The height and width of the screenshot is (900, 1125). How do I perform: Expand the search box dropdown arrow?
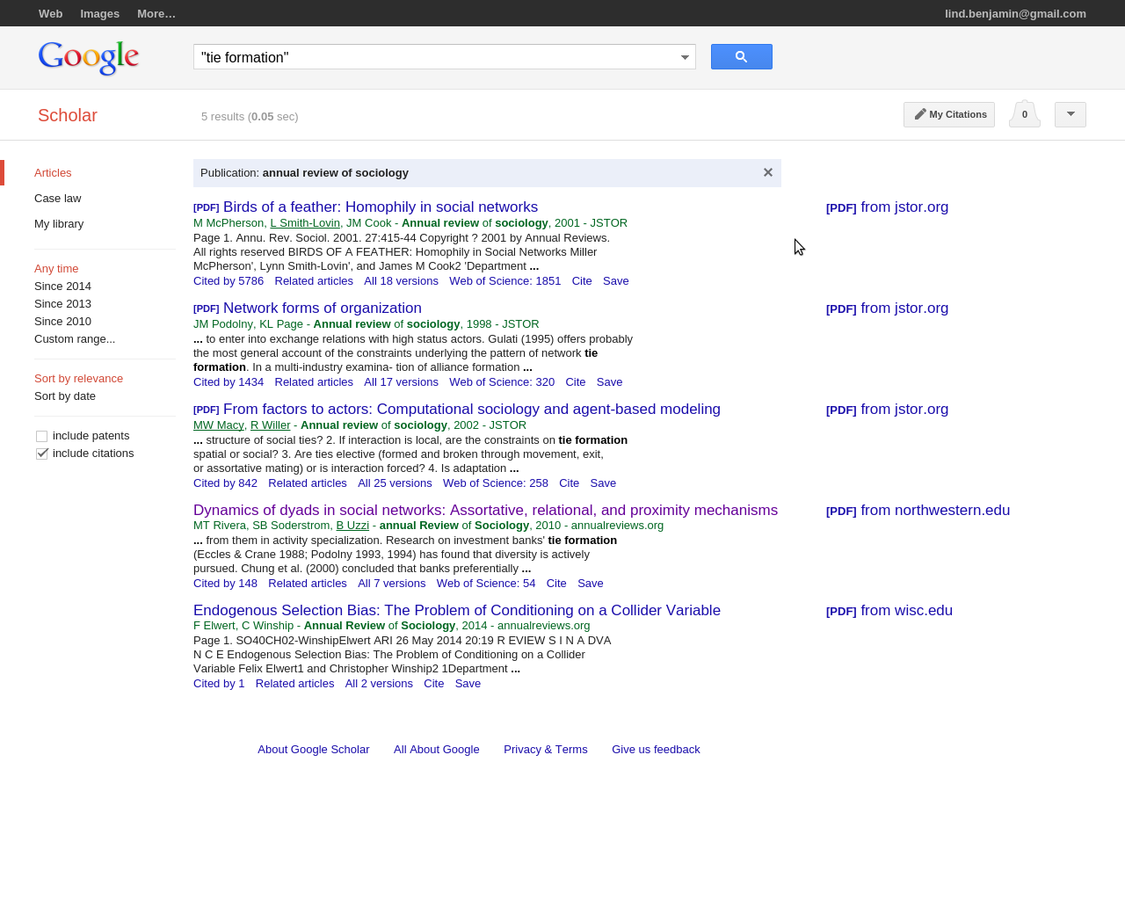click(684, 57)
